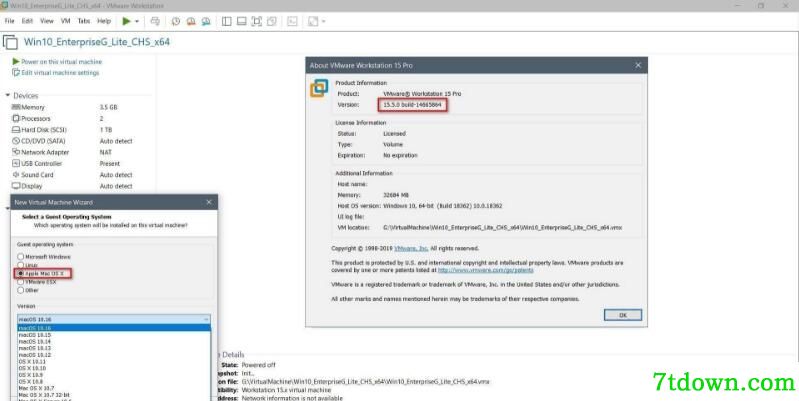Open the Tabs menu
The image size is (799, 401).
[x=84, y=21]
